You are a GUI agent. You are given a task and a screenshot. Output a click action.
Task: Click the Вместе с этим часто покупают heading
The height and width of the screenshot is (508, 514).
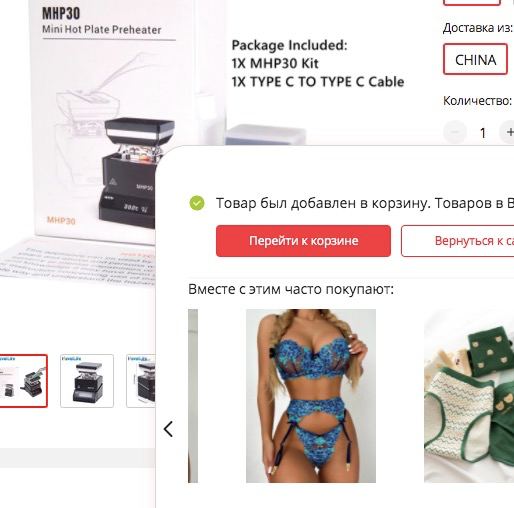(x=291, y=289)
